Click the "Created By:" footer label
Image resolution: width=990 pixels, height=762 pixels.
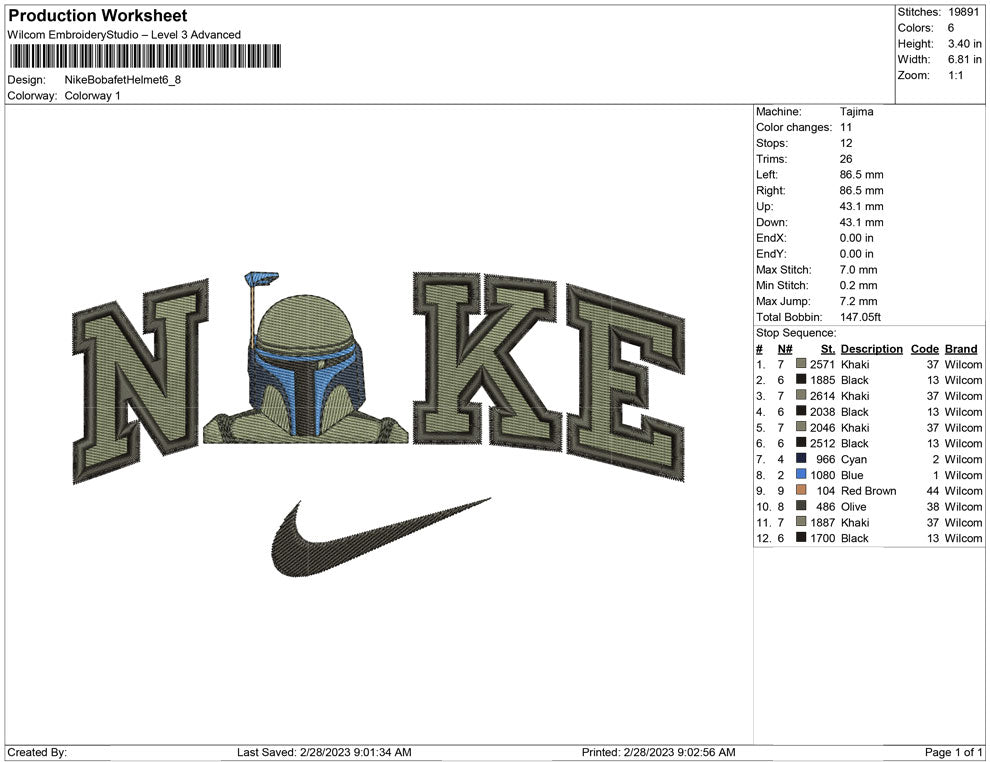click(x=37, y=751)
